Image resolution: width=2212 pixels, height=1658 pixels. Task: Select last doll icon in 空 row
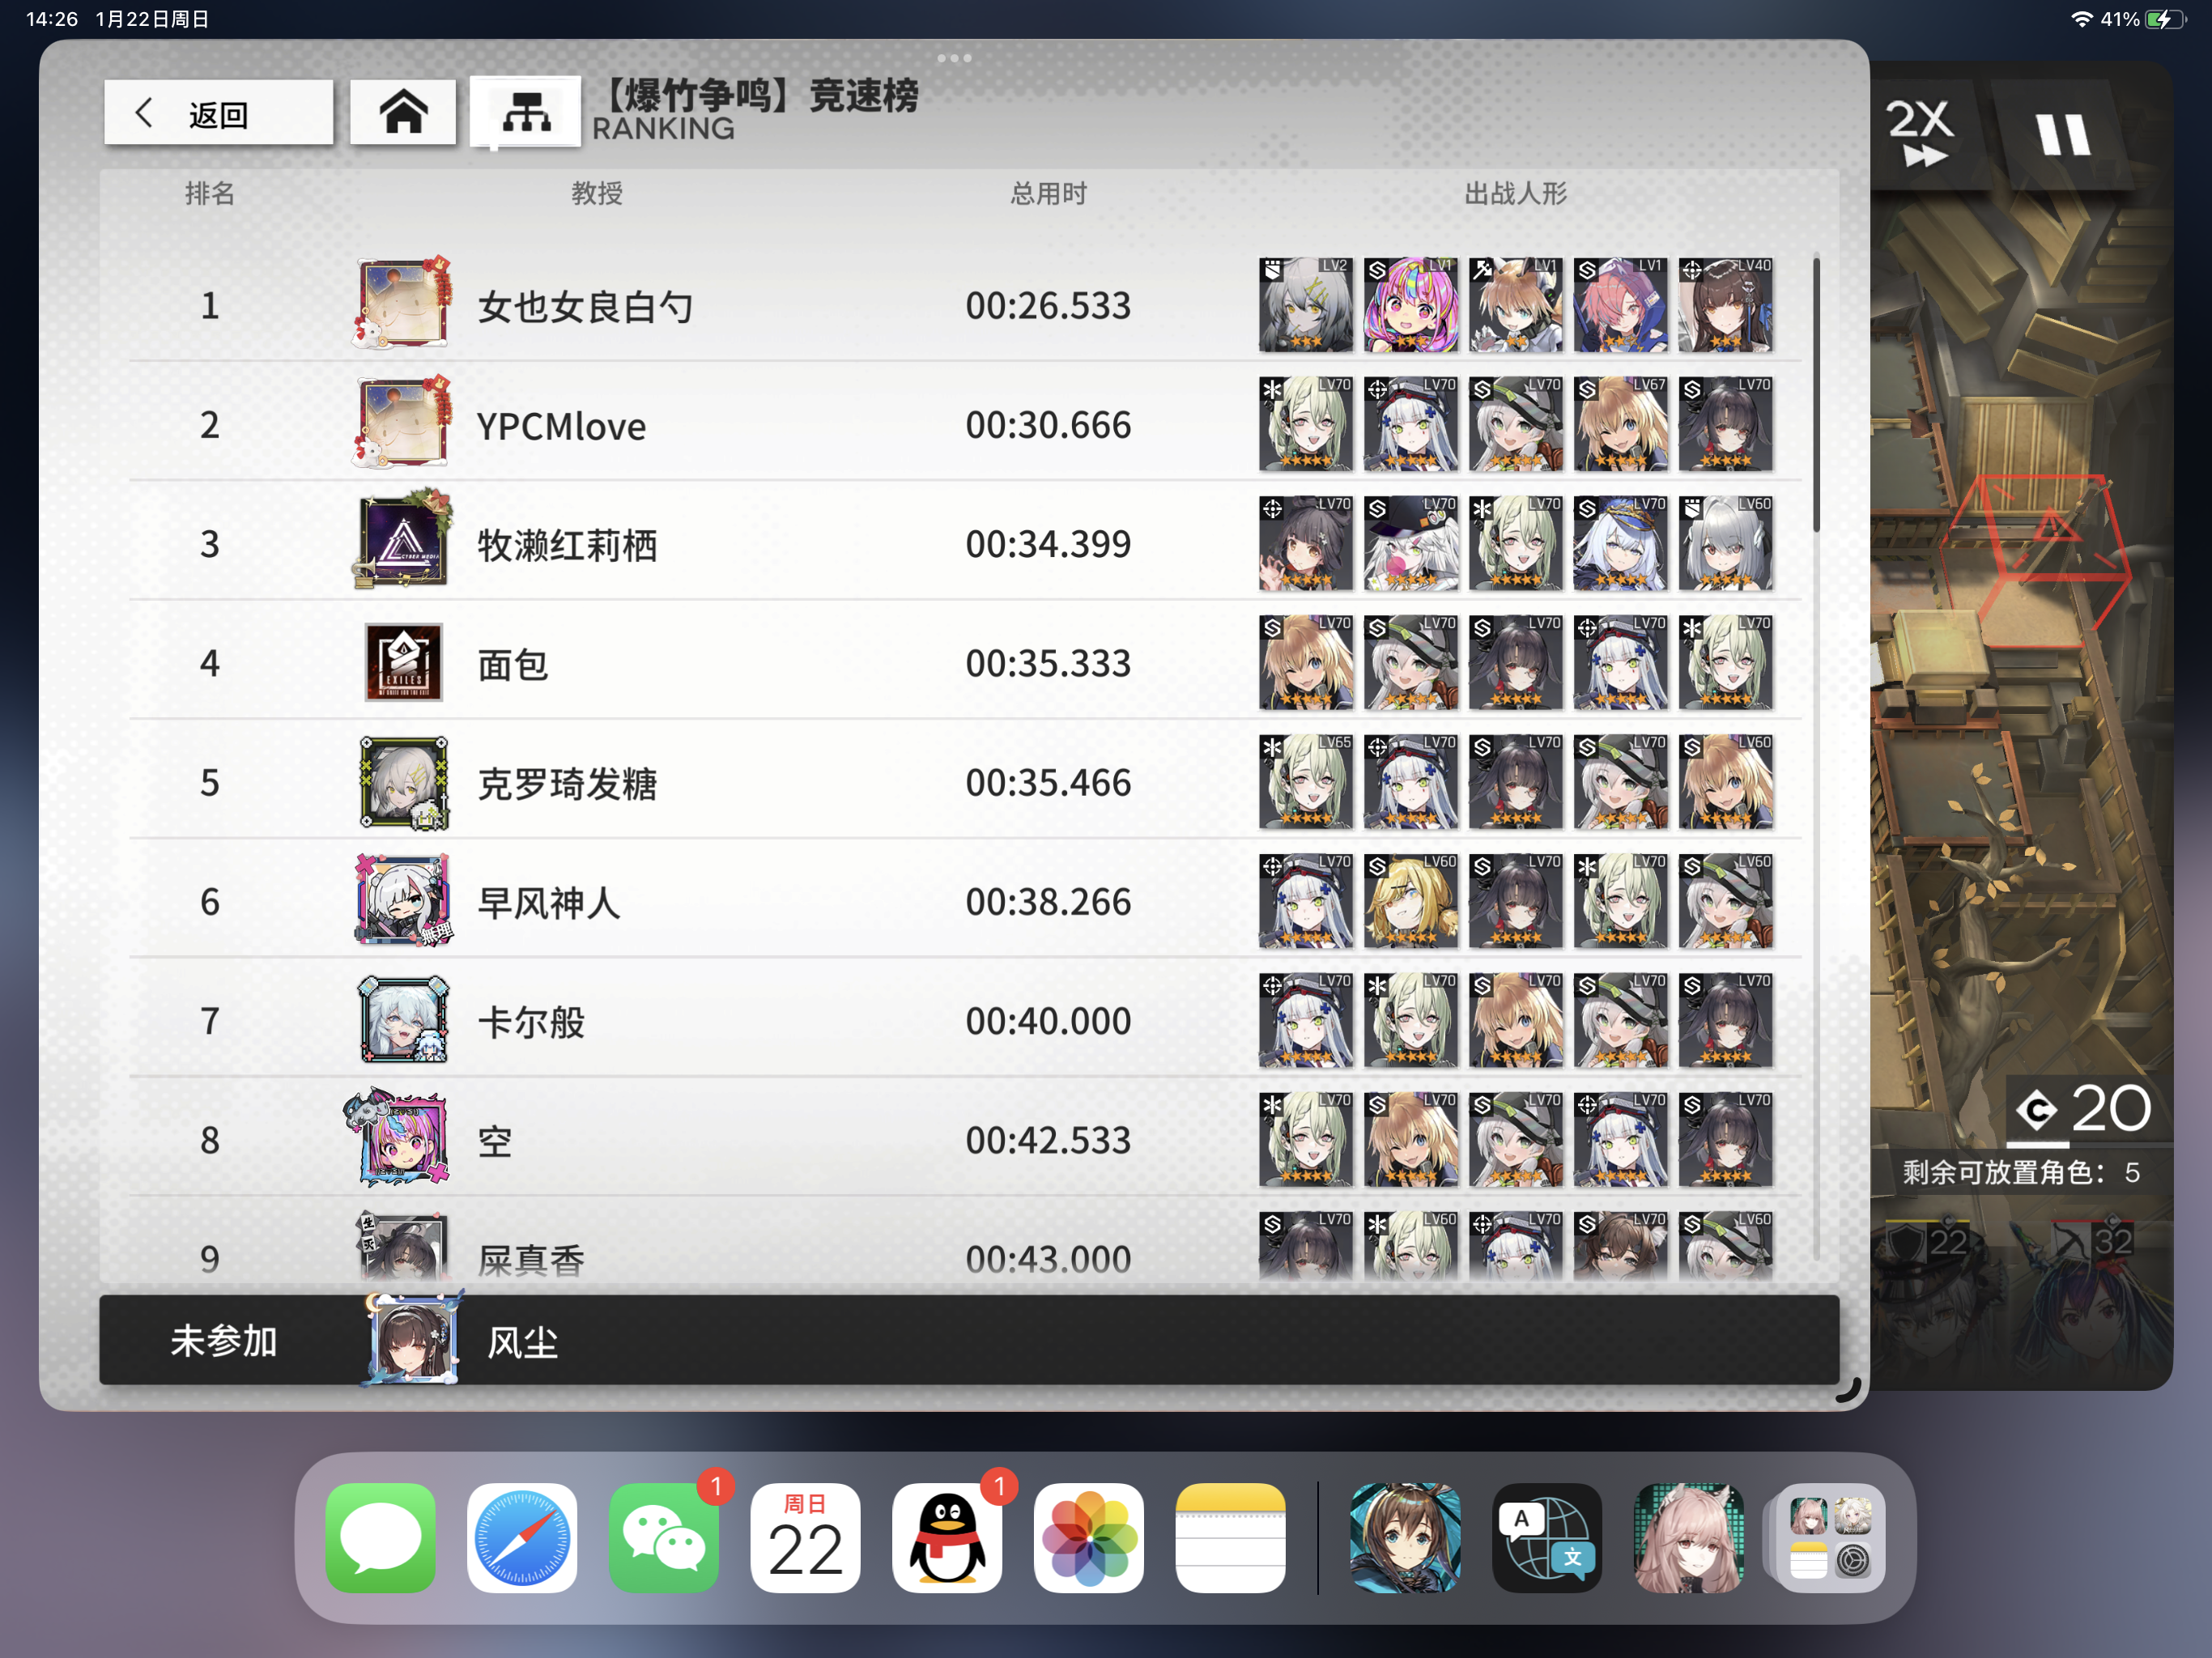coord(1725,1139)
